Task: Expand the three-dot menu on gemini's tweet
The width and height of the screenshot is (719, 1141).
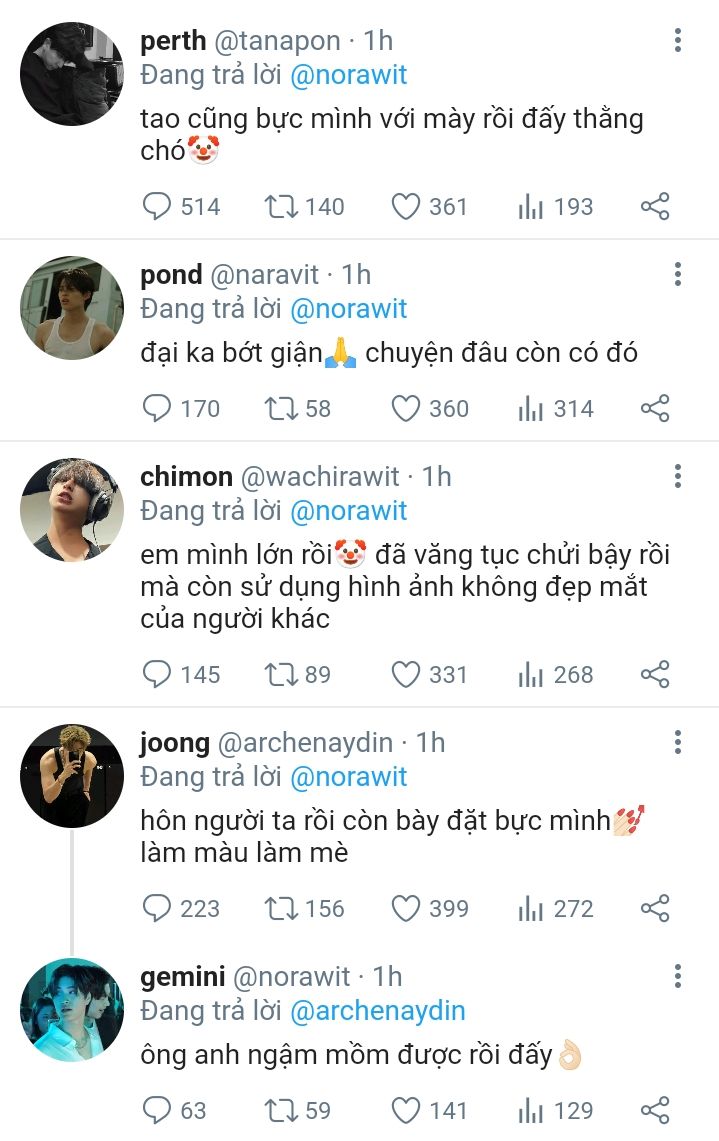Action: point(678,977)
